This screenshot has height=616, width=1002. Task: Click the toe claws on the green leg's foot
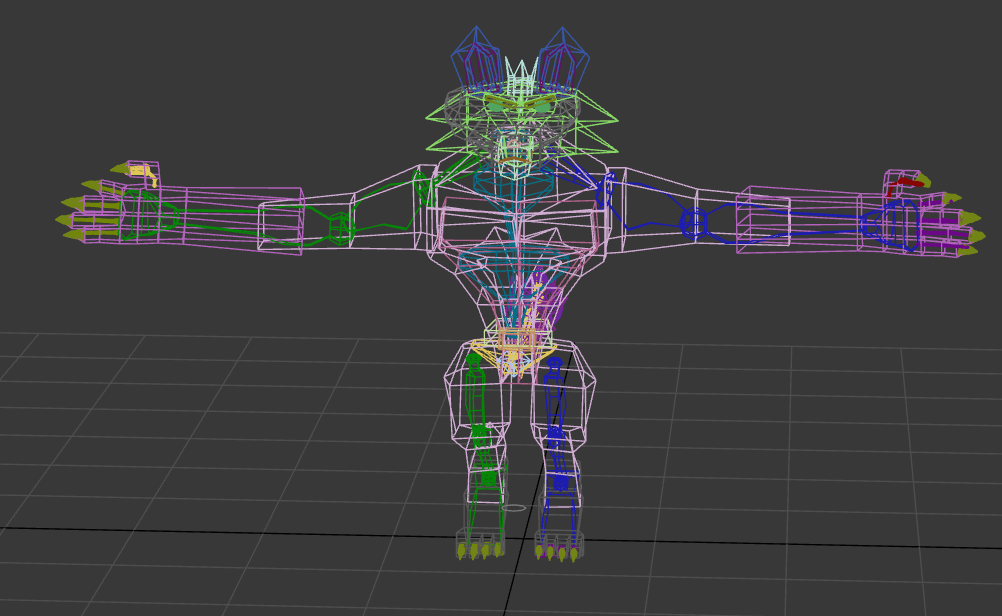[480, 549]
